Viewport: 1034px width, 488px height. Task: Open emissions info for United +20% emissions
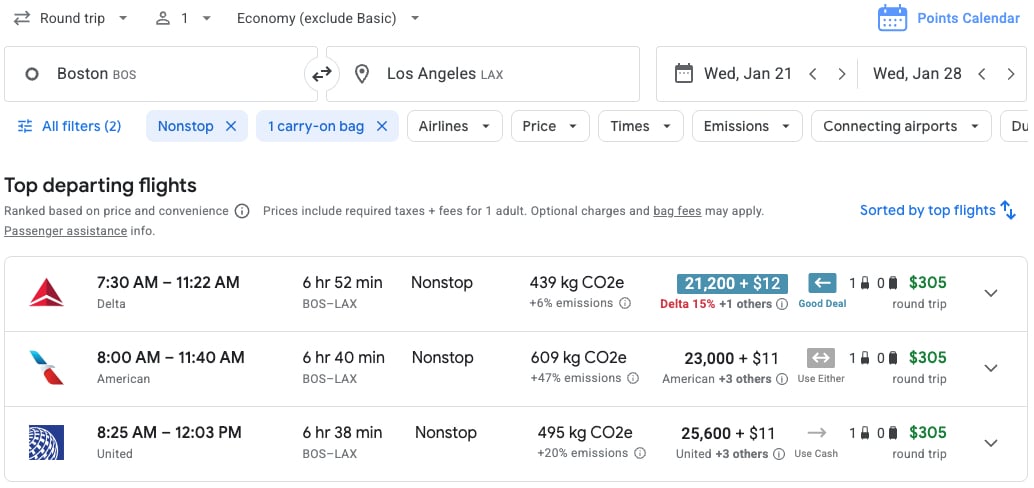(x=639, y=454)
